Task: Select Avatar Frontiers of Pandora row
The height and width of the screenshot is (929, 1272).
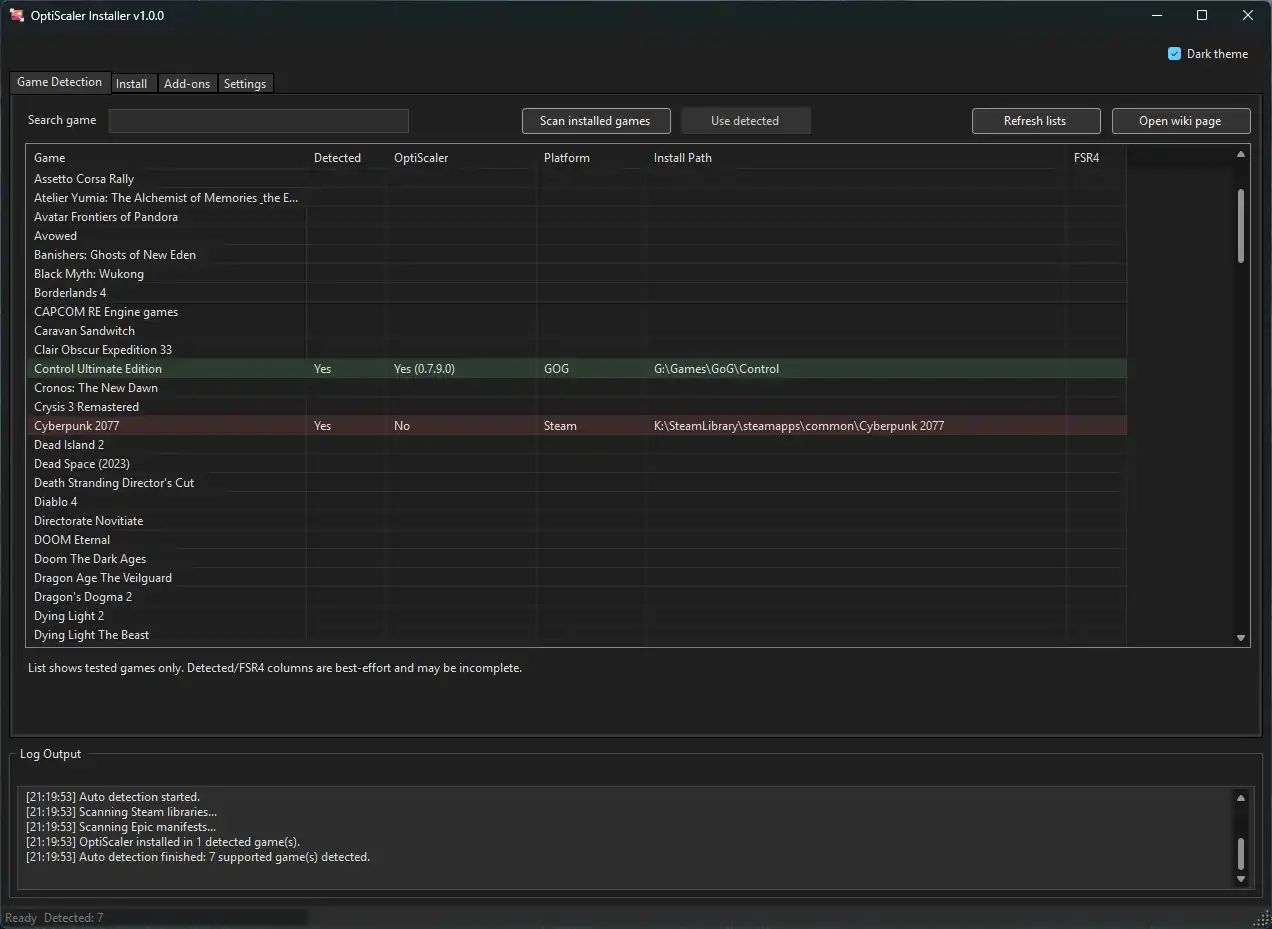Action: pos(576,217)
